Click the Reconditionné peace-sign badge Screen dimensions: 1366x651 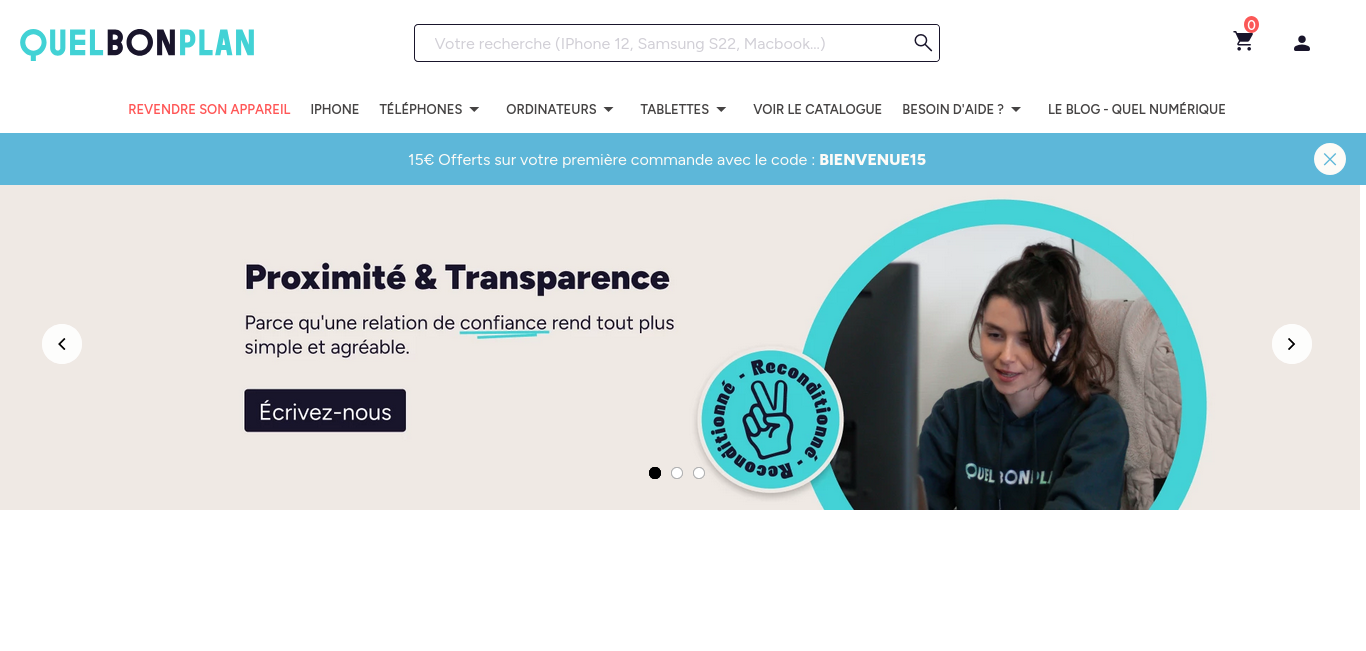point(770,419)
